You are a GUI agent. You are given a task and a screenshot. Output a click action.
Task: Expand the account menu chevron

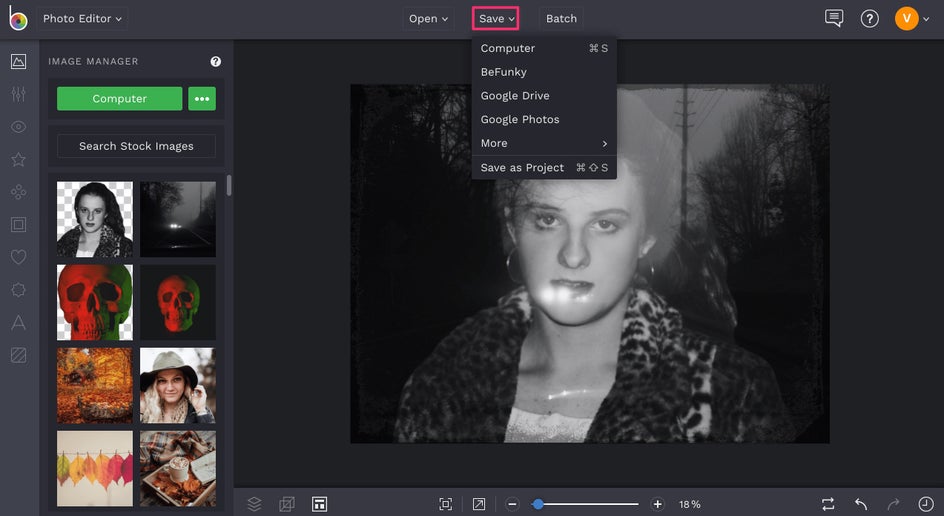coord(927,19)
